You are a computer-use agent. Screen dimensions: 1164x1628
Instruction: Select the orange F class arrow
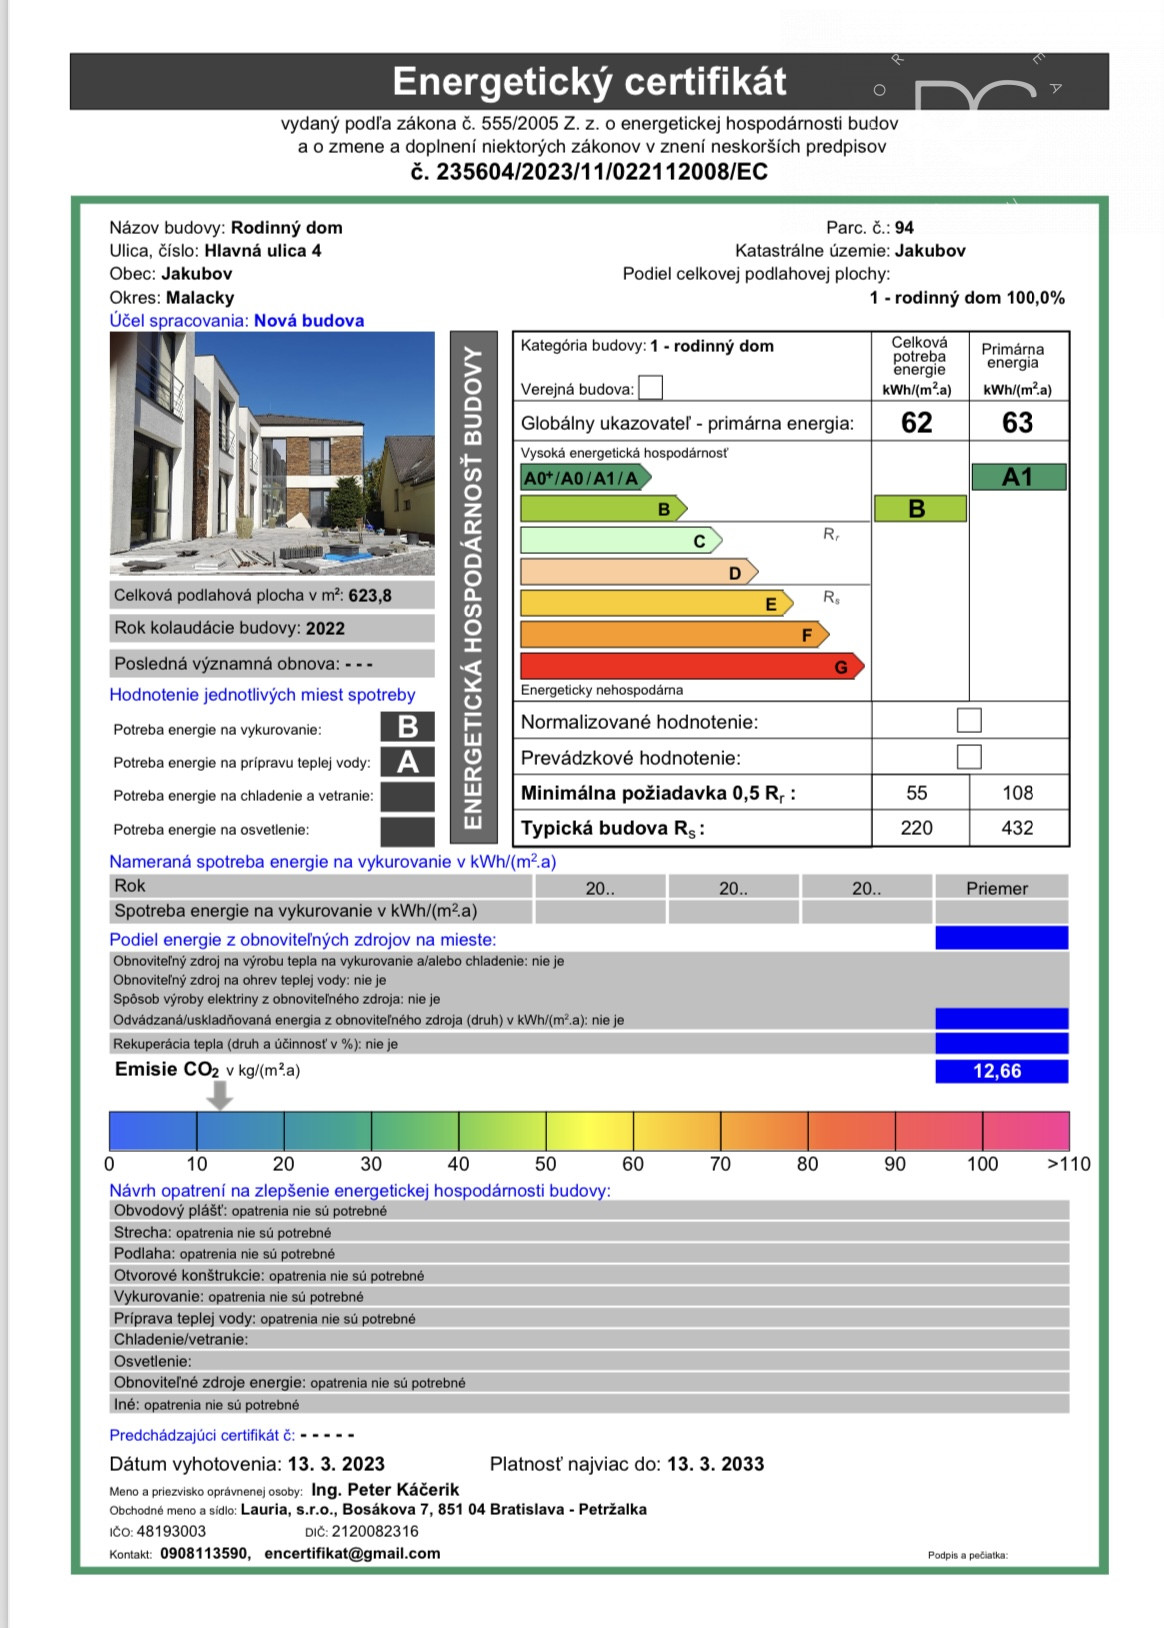point(675,634)
